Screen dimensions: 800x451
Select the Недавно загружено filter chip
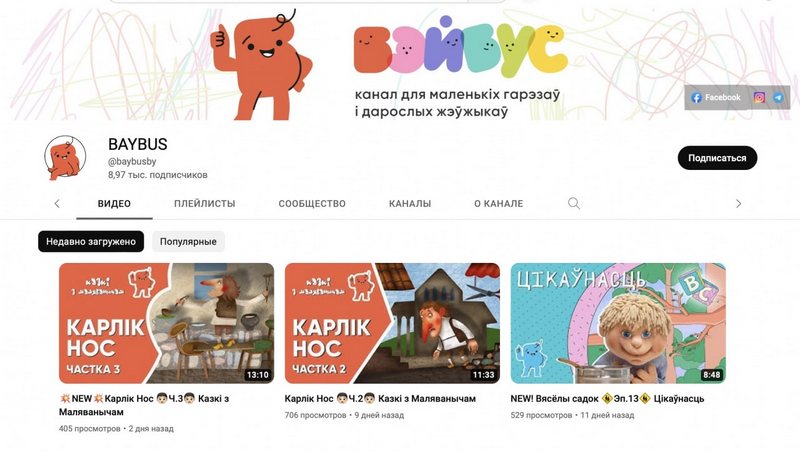pos(91,241)
